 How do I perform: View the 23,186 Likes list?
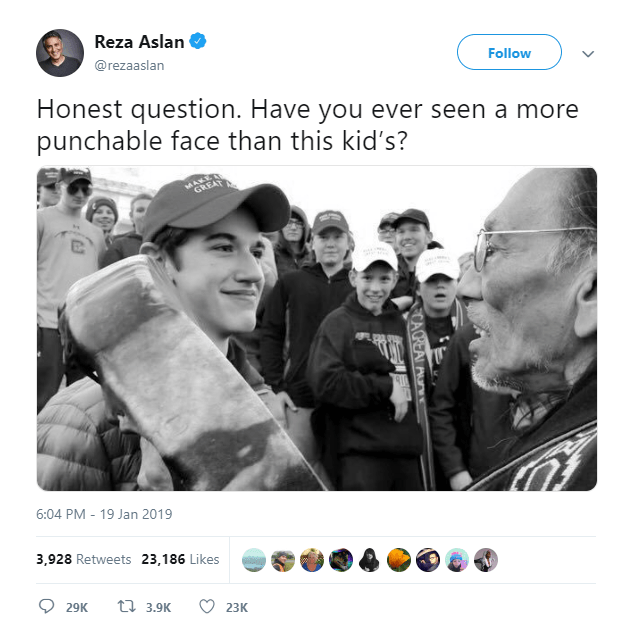pos(180,559)
